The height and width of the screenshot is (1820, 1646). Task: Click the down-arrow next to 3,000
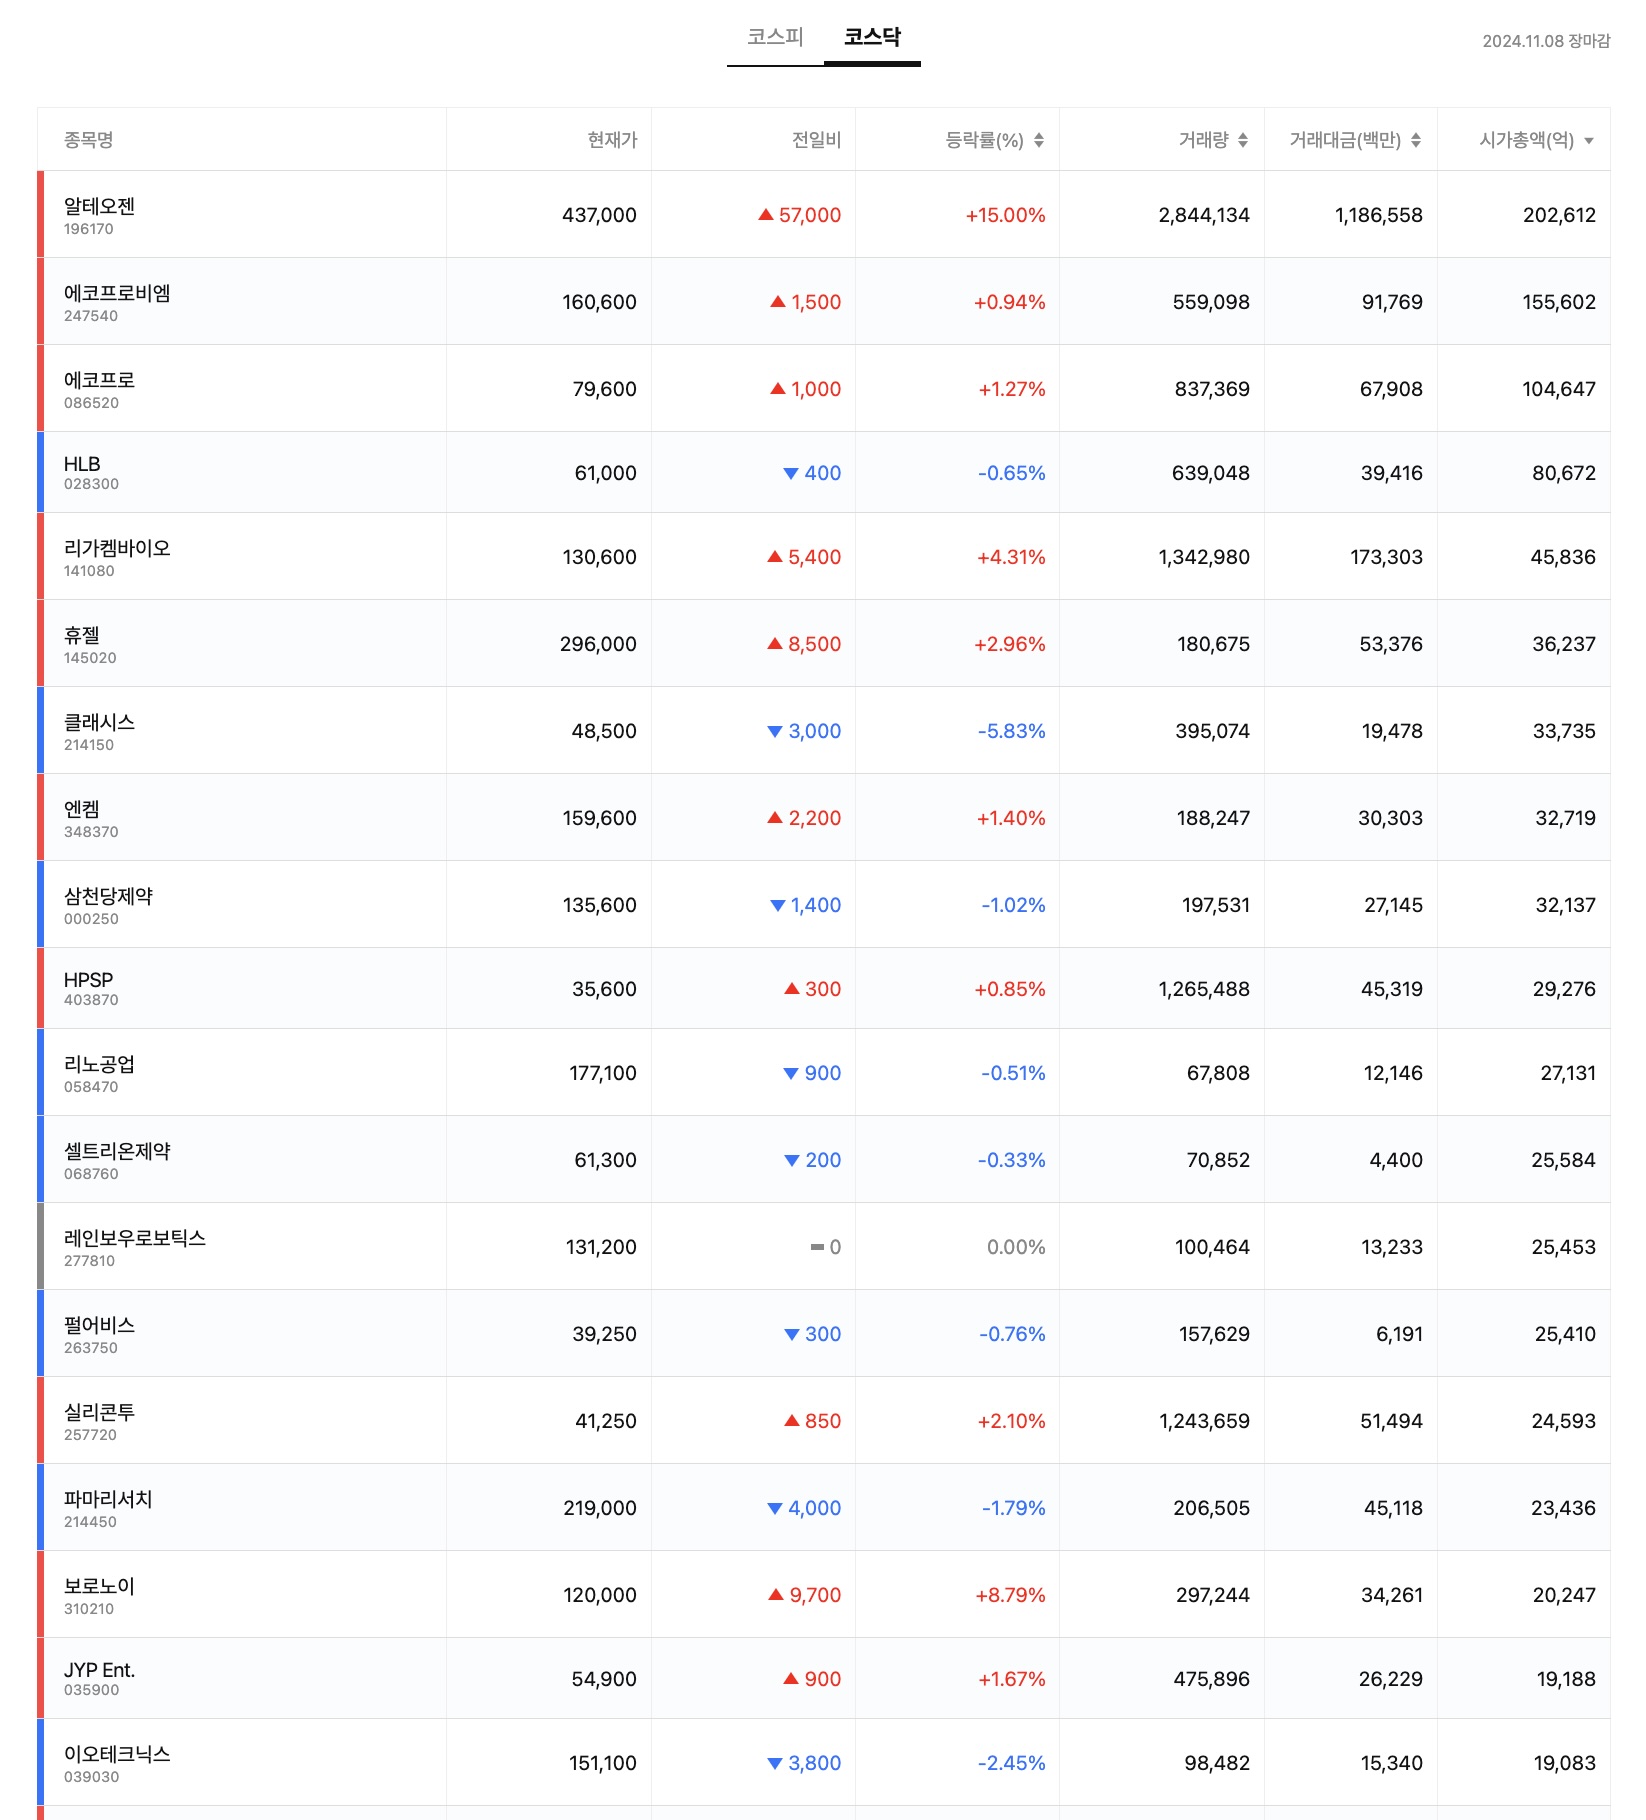coord(775,731)
